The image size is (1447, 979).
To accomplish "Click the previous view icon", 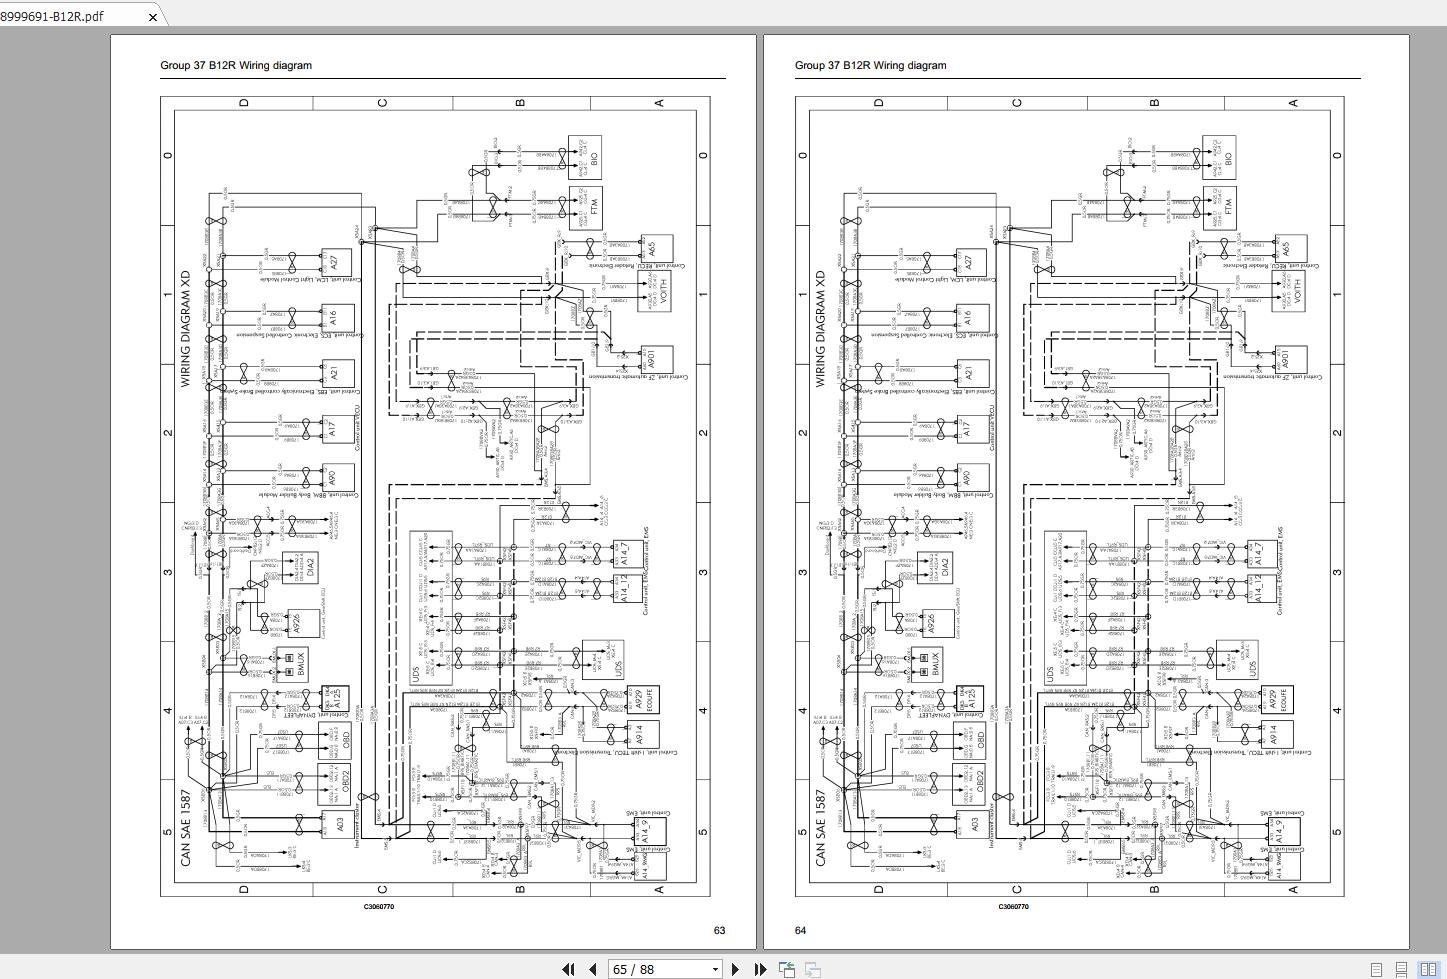I will (787, 969).
